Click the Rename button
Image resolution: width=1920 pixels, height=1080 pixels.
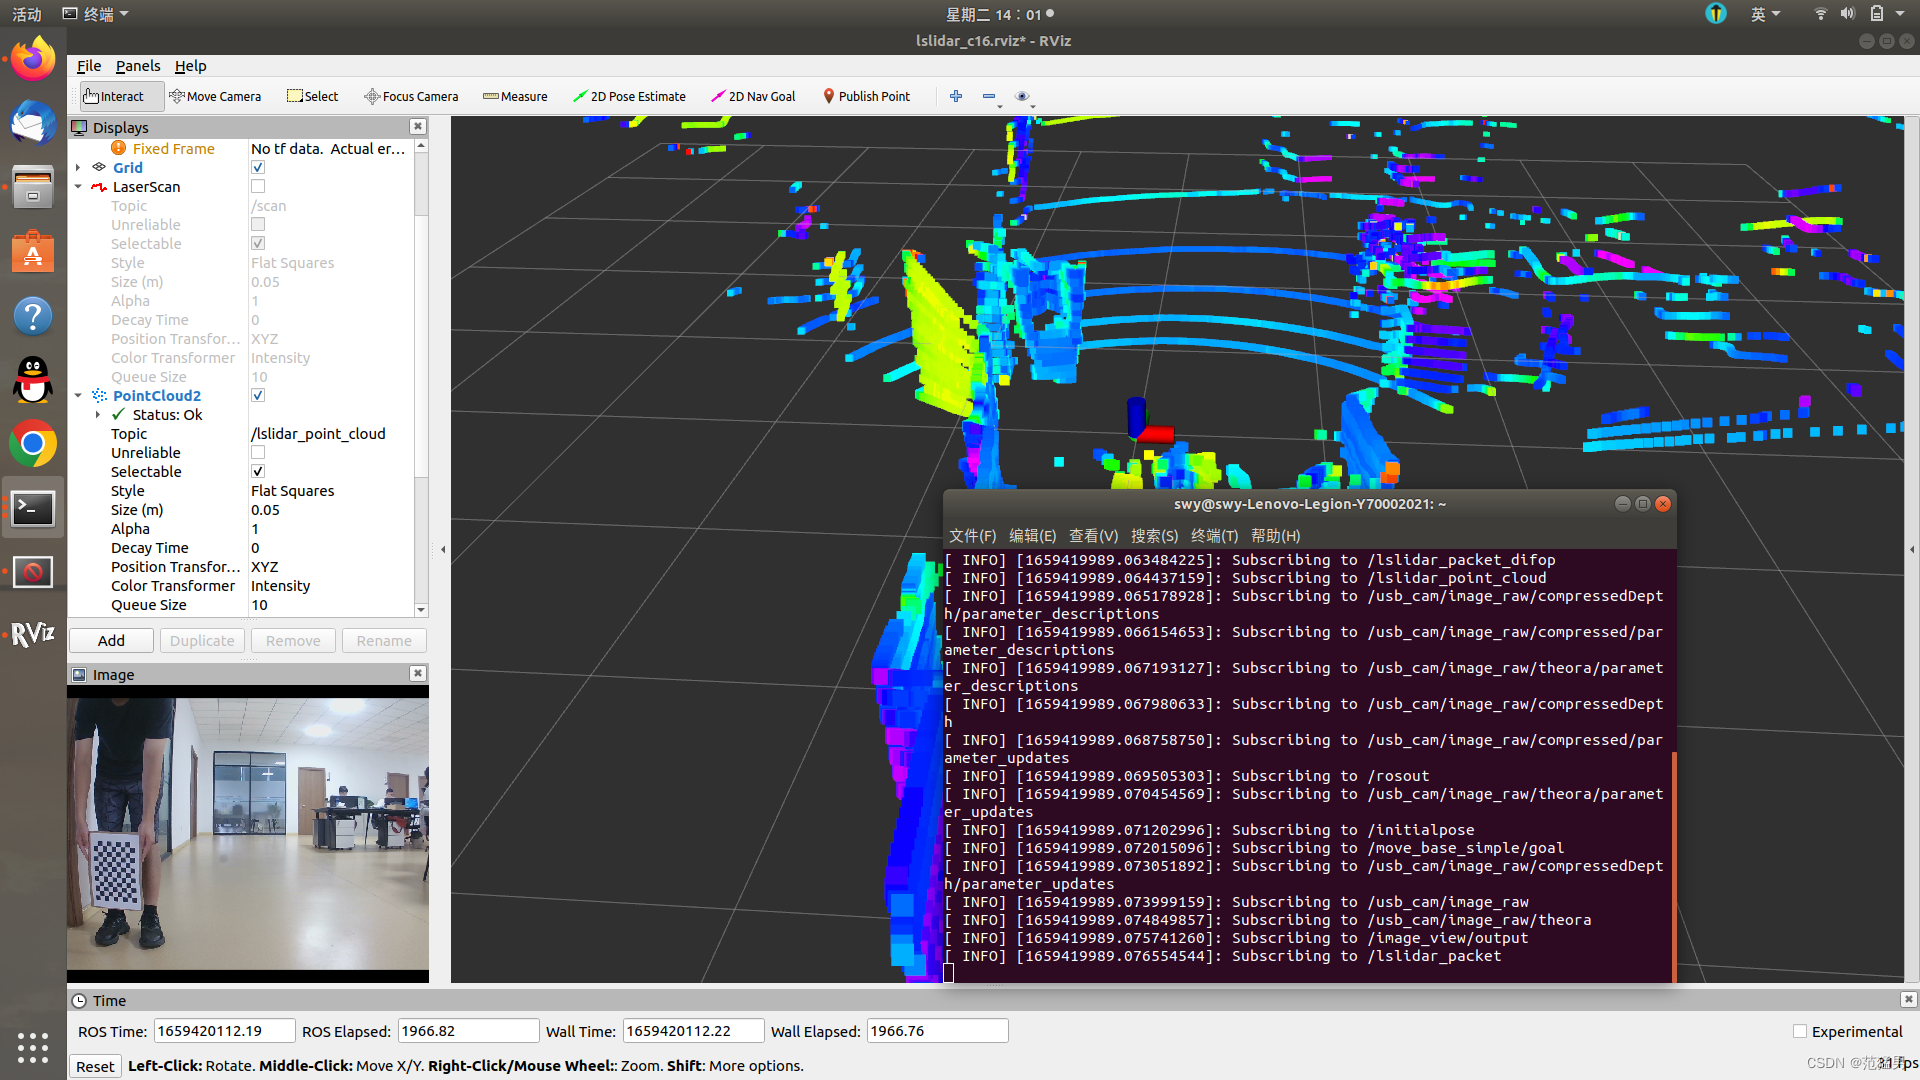384,640
